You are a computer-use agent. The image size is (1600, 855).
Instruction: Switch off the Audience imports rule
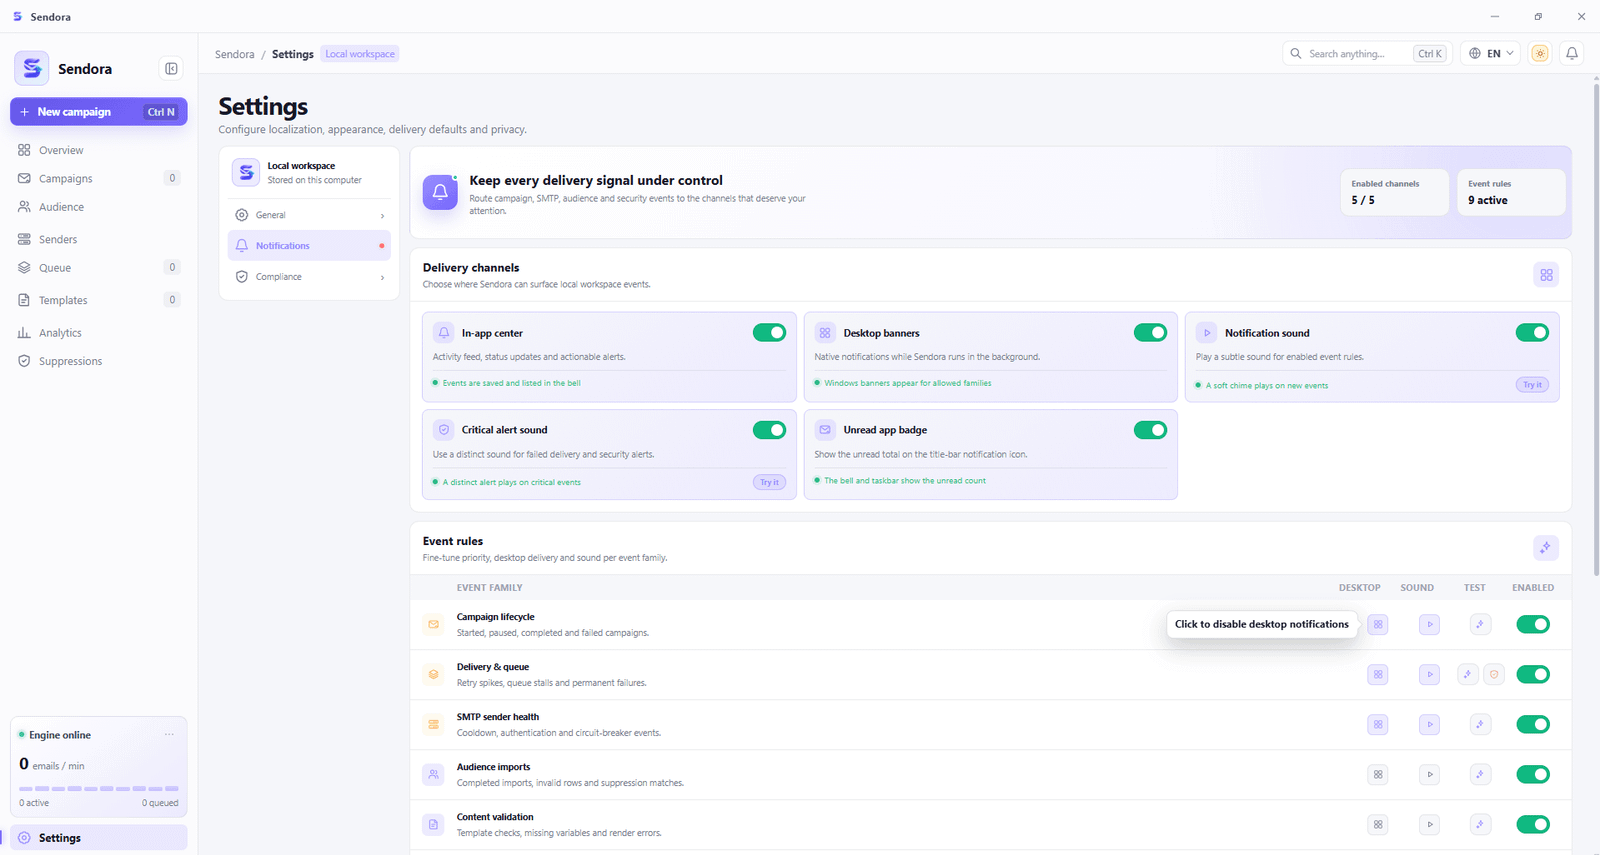tap(1533, 774)
